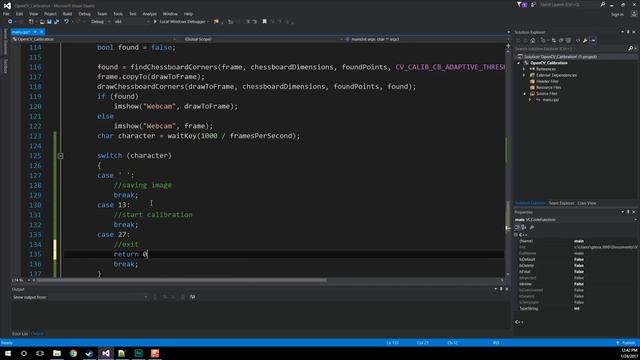640x360 pixels.
Task: Collapse the C++ category in Properties
Action: (516, 235)
